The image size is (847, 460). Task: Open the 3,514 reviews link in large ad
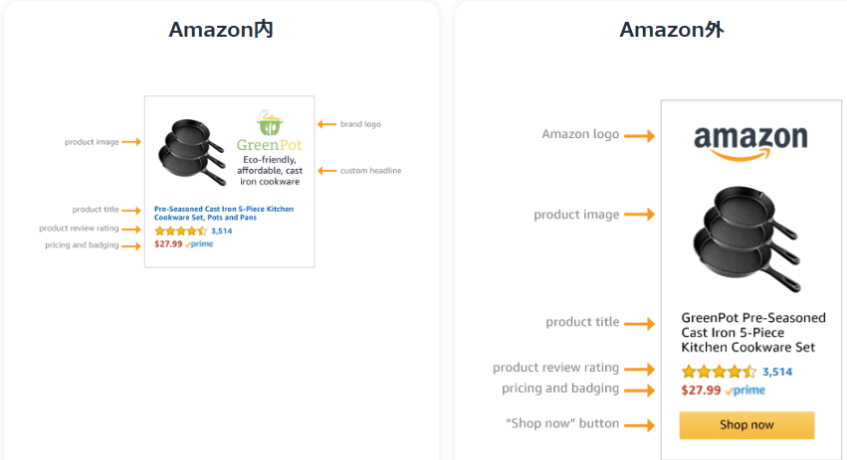pyautogui.click(x=777, y=371)
